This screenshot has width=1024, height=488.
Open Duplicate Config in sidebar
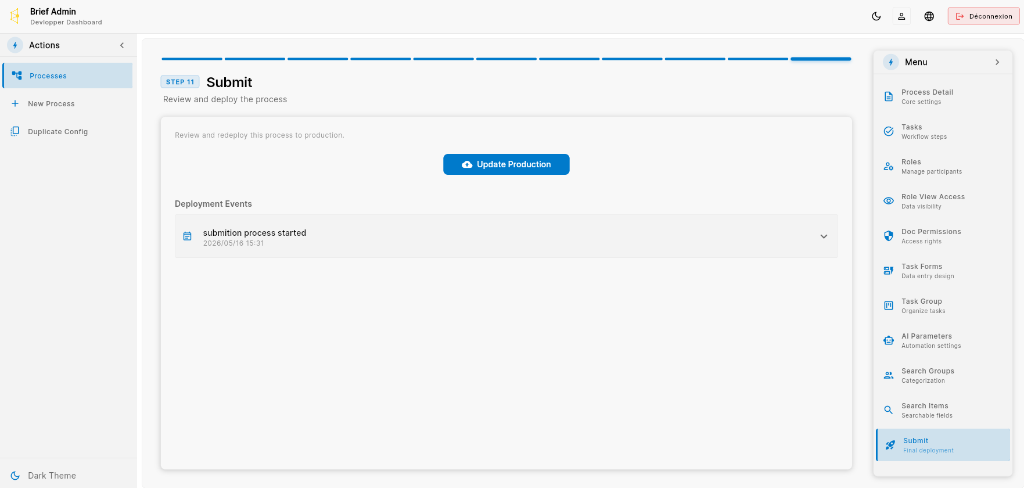coord(67,131)
